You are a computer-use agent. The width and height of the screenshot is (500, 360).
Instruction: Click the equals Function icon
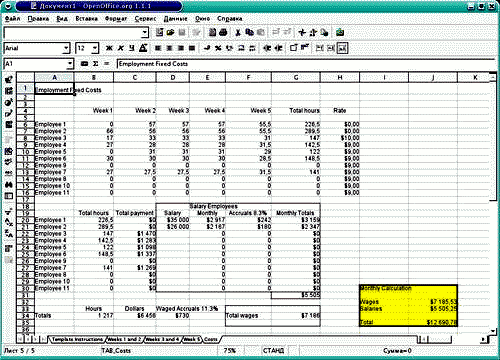(x=107, y=64)
